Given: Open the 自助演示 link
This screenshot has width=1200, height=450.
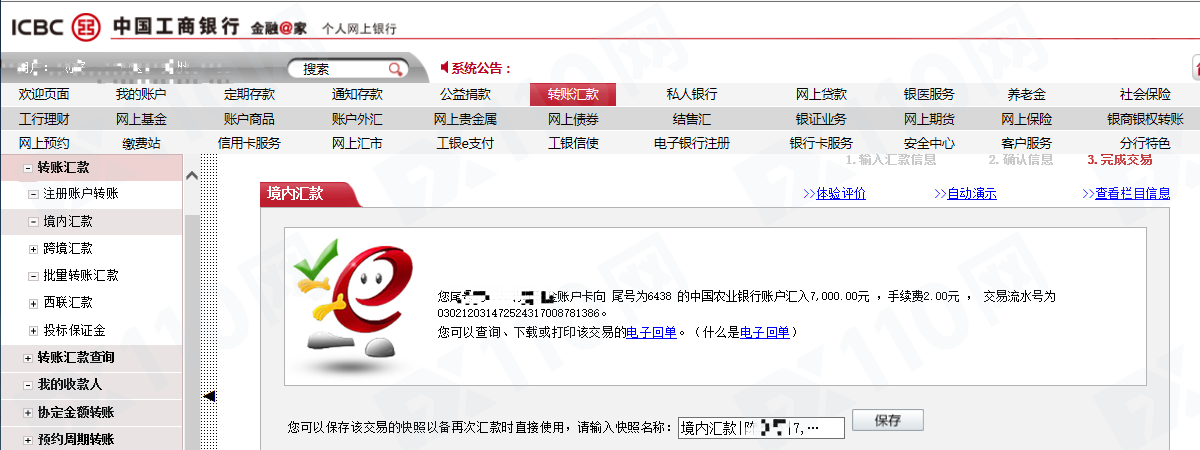Looking at the screenshot, I should pyautogui.click(x=971, y=194).
